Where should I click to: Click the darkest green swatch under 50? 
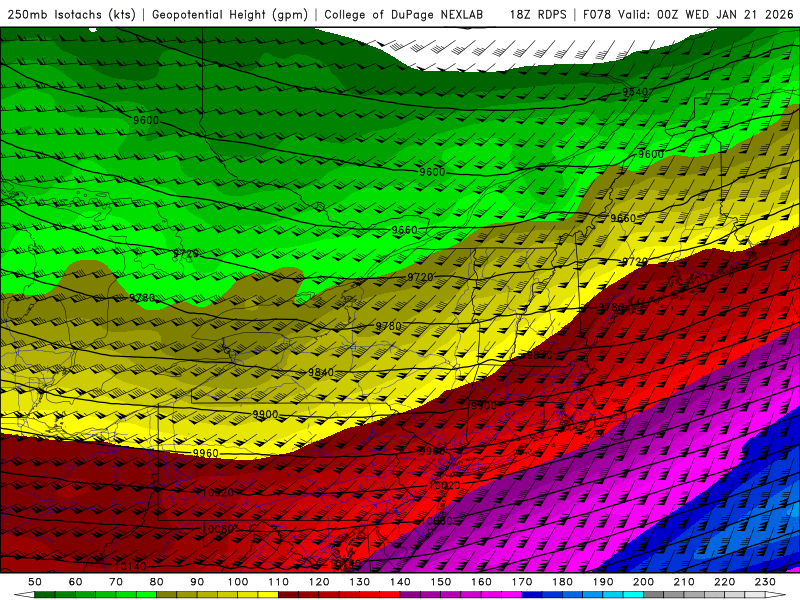coord(45,595)
